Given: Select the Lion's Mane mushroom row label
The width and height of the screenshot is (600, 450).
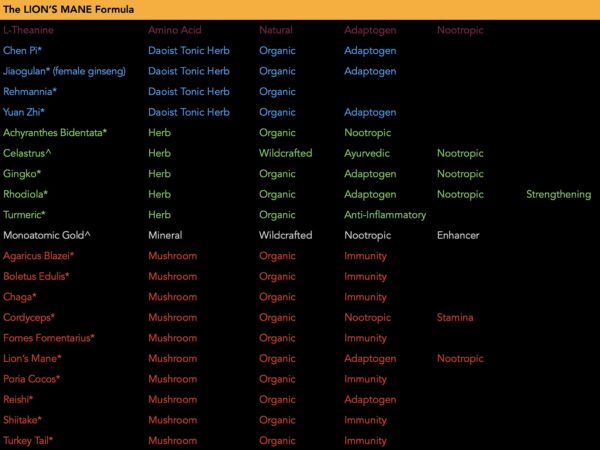Looking at the screenshot, I should pos(33,358).
